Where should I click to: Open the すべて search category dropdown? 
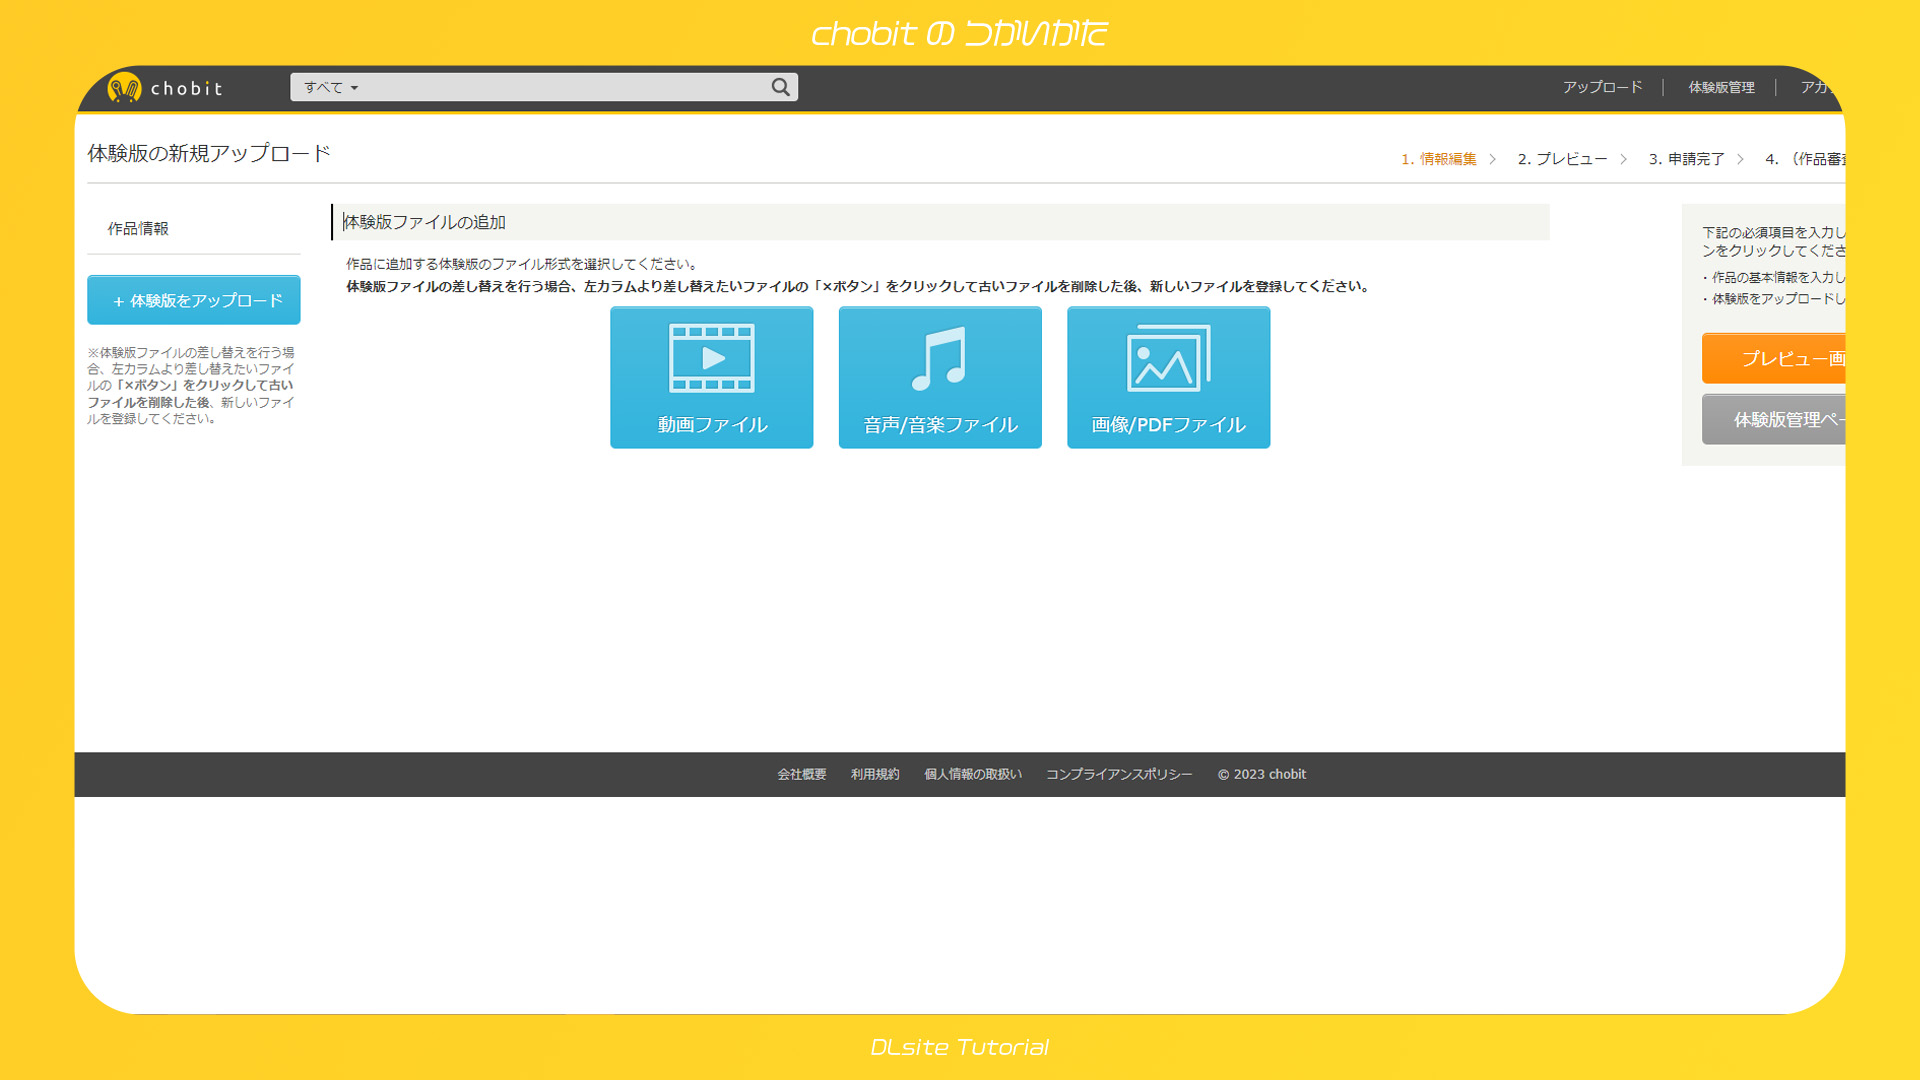pyautogui.click(x=331, y=87)
